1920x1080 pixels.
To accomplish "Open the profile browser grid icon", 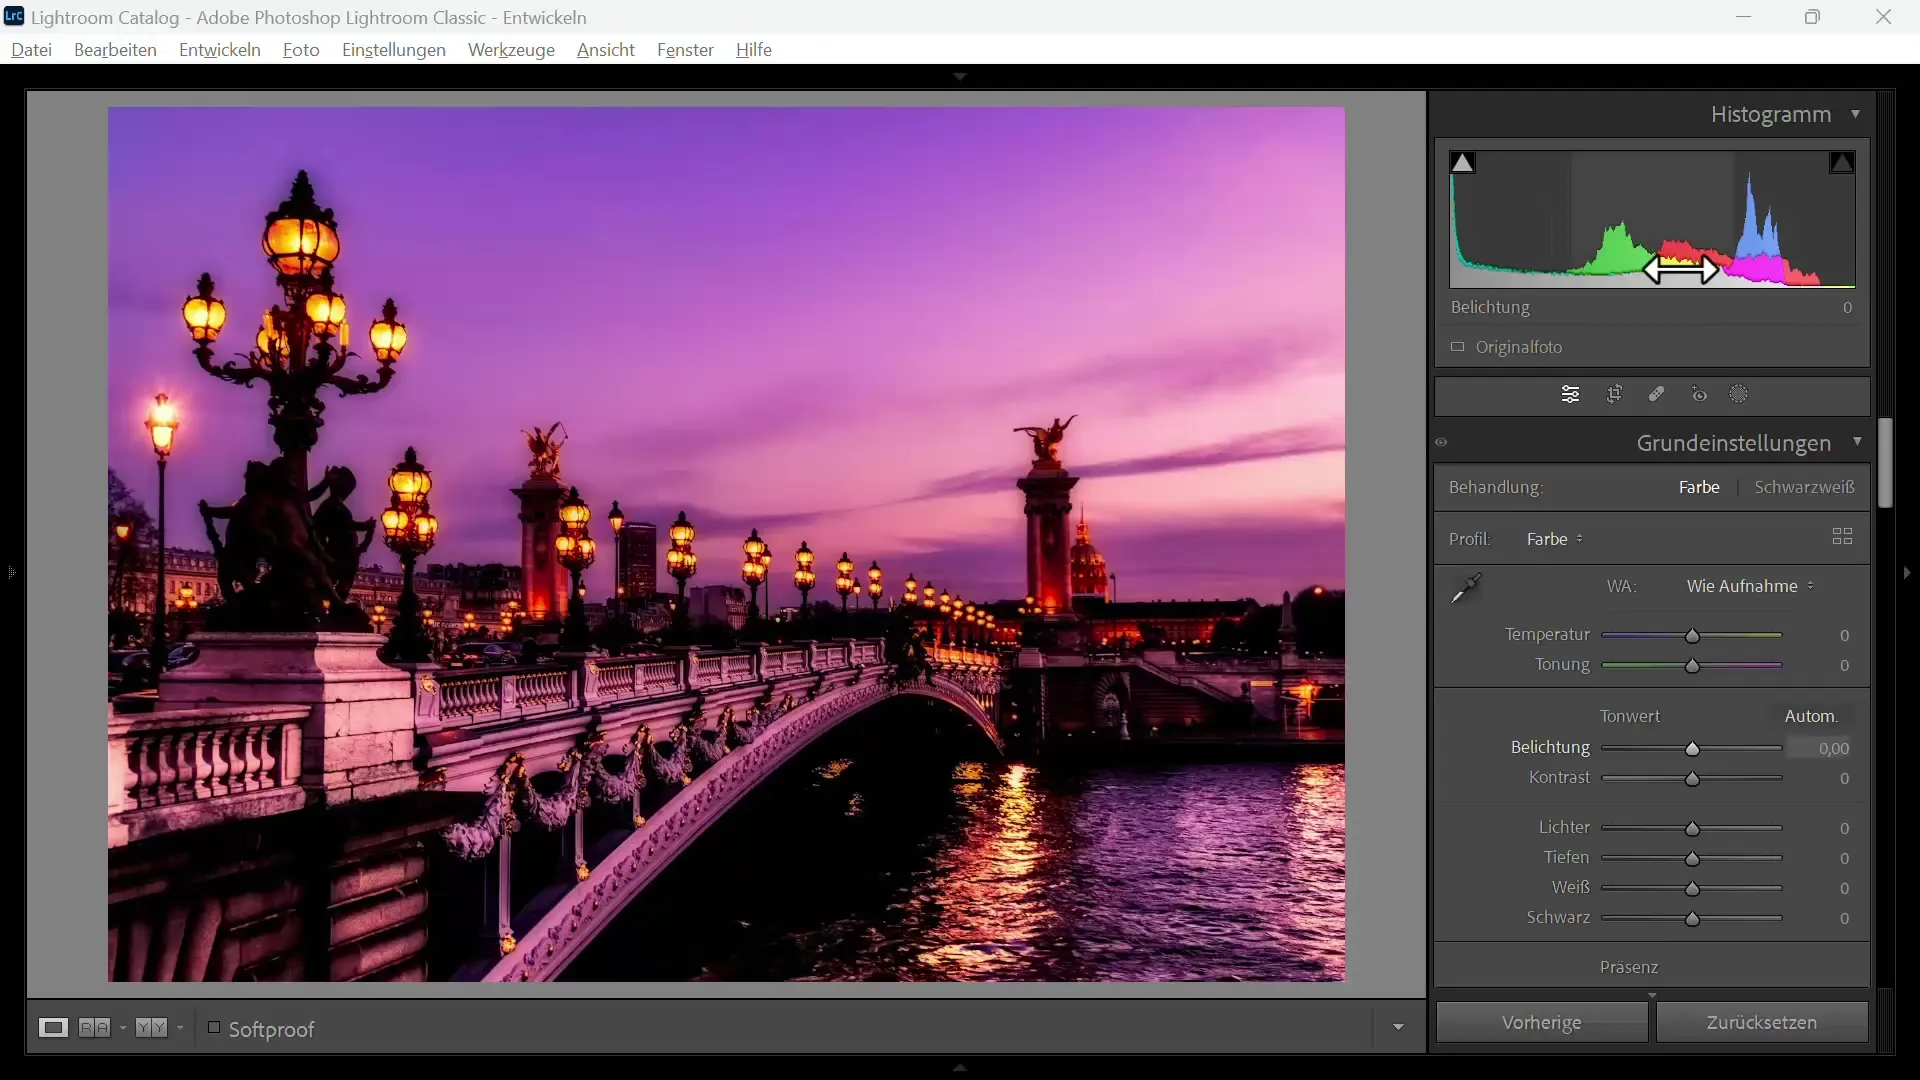I will click(x=1842, y=537).
